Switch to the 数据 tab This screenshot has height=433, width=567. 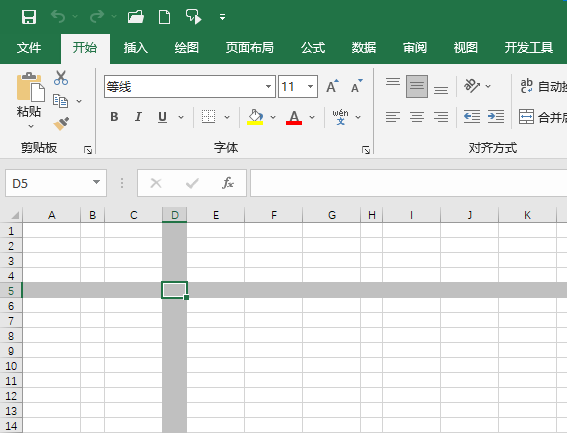(x=364, y=48)
